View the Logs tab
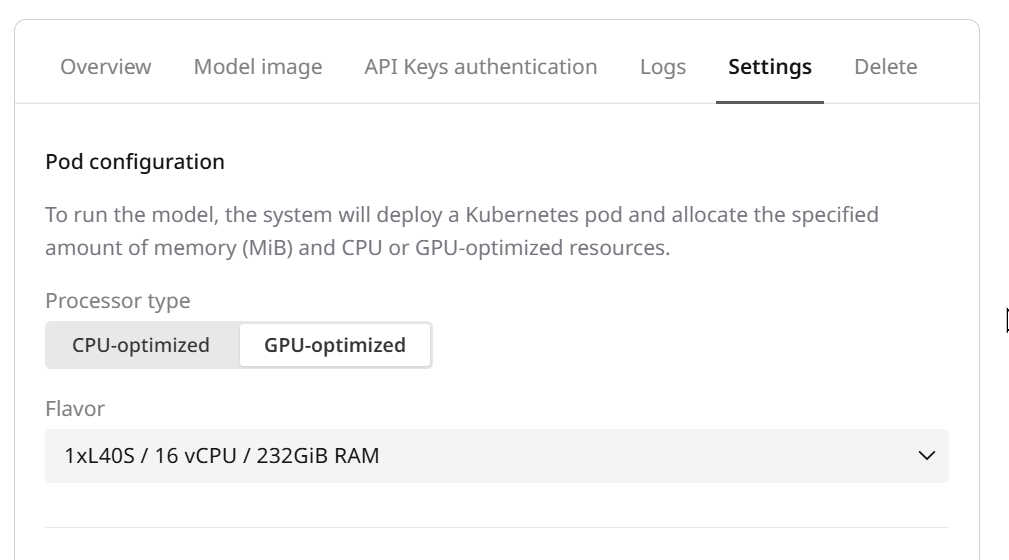The width and height of the screenshot is (1009, 560). 663,67
